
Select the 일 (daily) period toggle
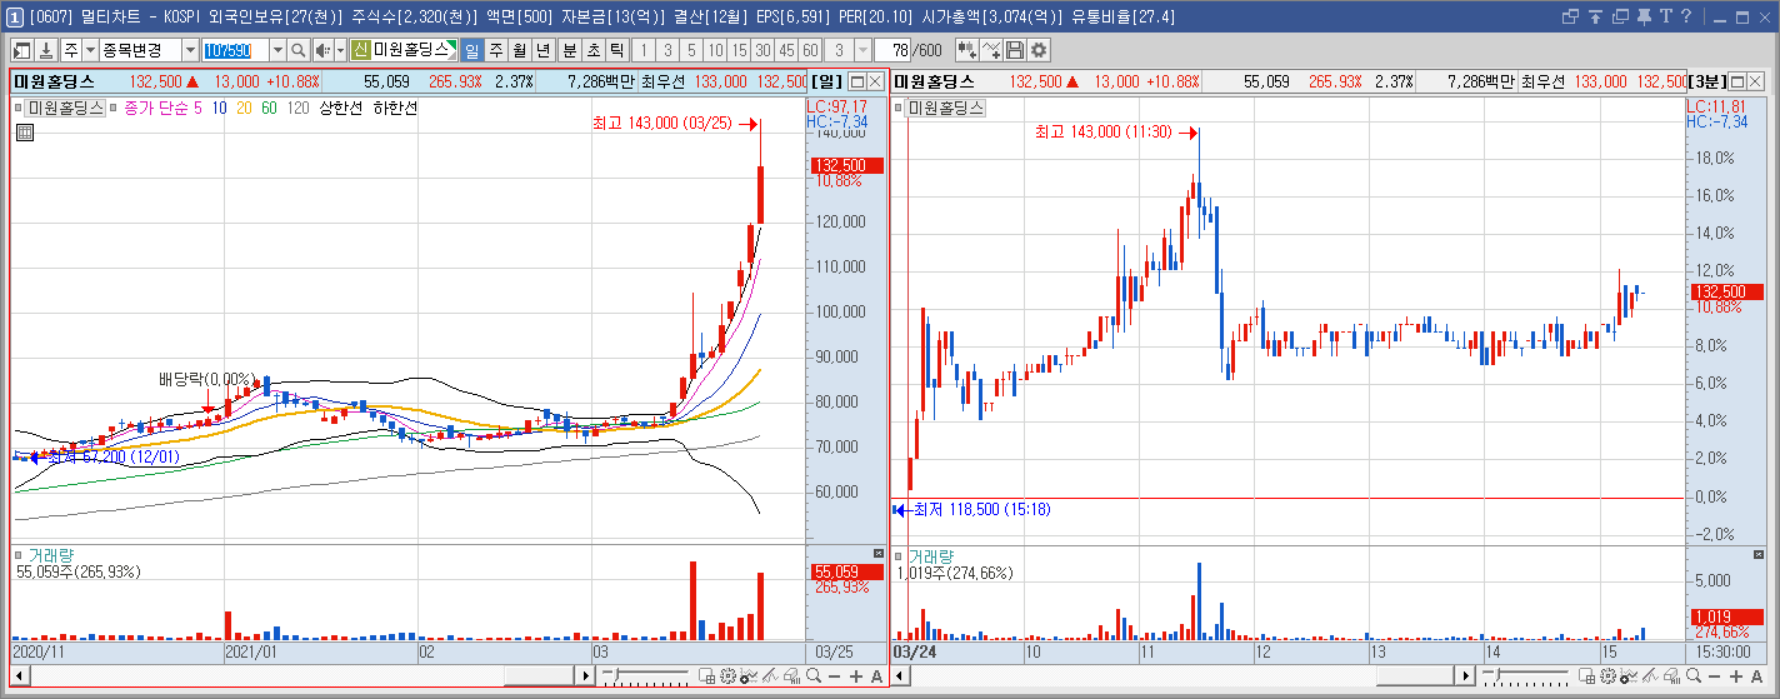tap(472, 50)
